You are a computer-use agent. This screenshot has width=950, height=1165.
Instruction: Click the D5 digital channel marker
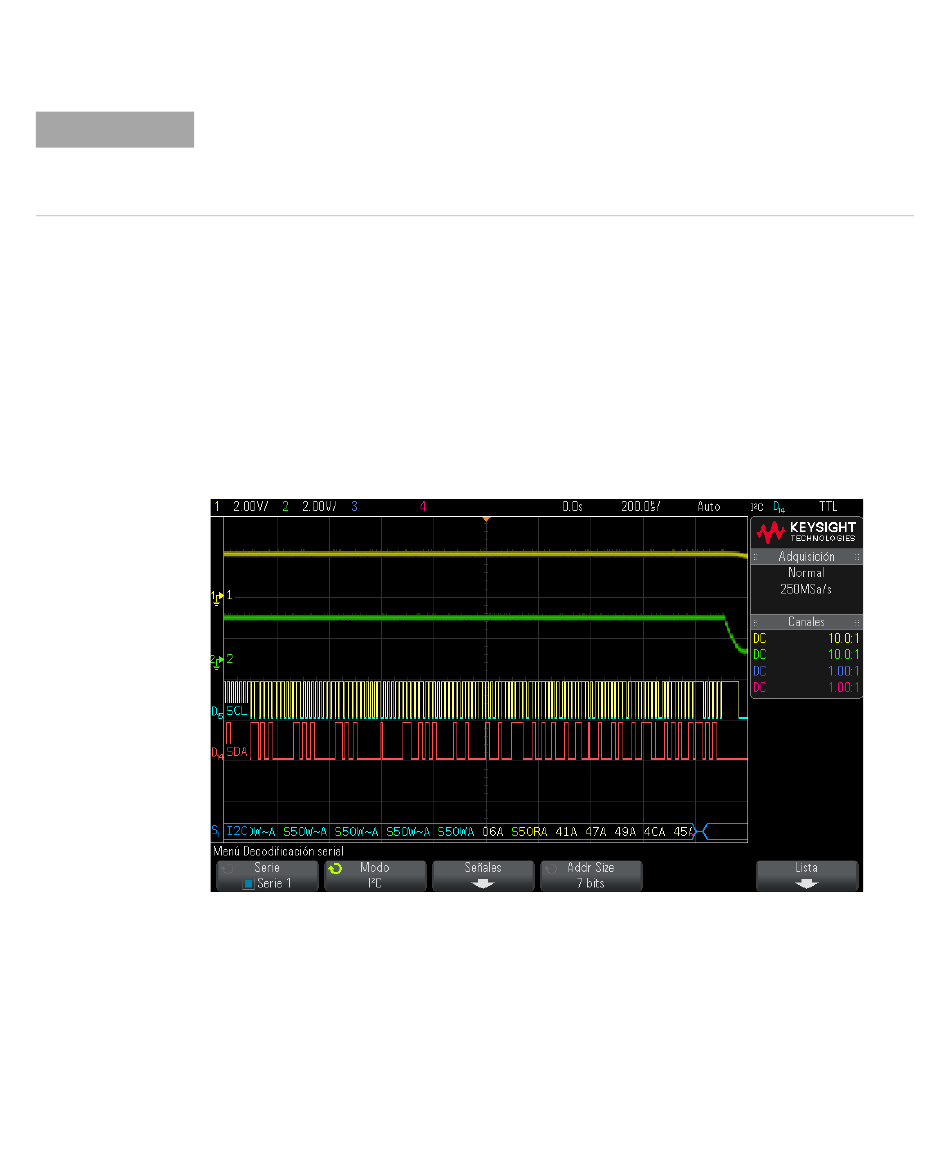[x=217, y=713]
